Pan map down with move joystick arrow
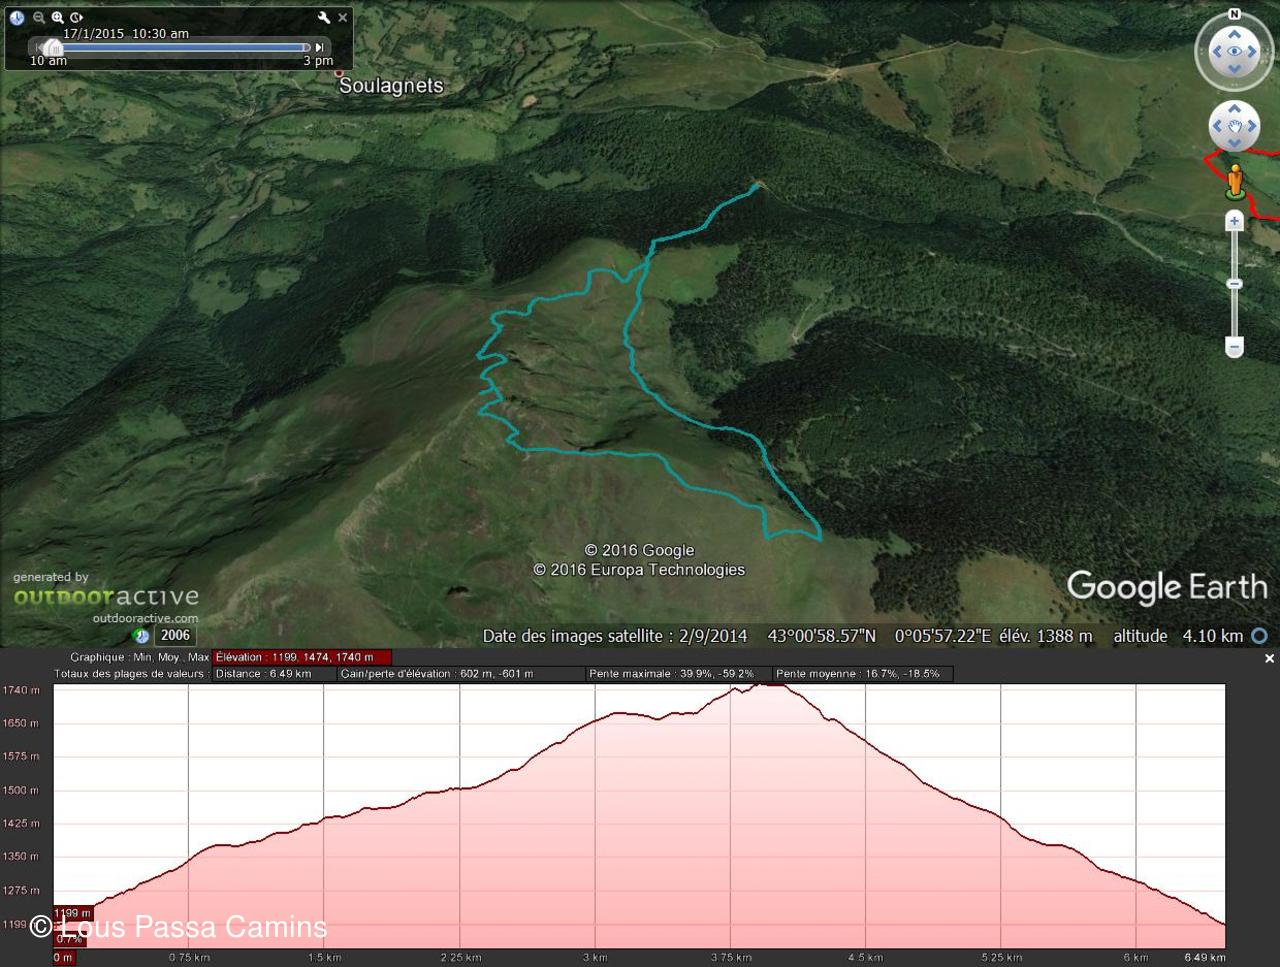The width and height of the screenshot is (1280, 967). 1234,144
